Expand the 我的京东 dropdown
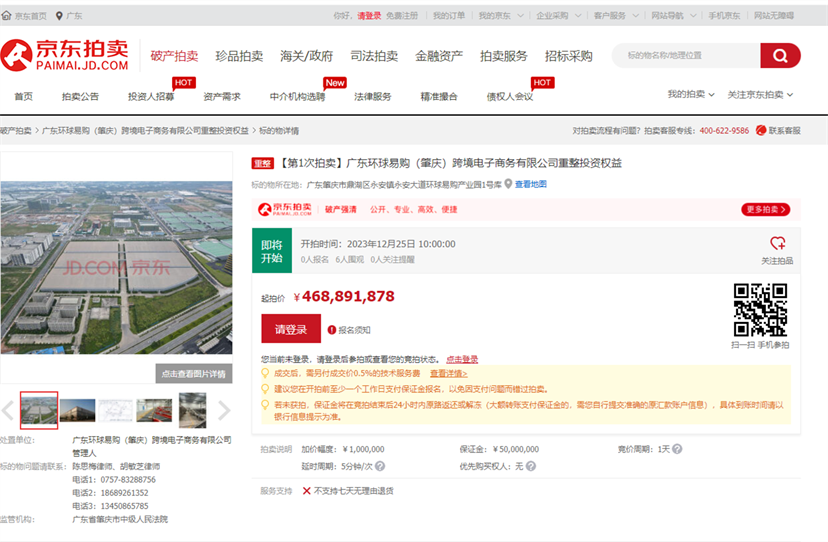828x542 pixels. [501, 15]
